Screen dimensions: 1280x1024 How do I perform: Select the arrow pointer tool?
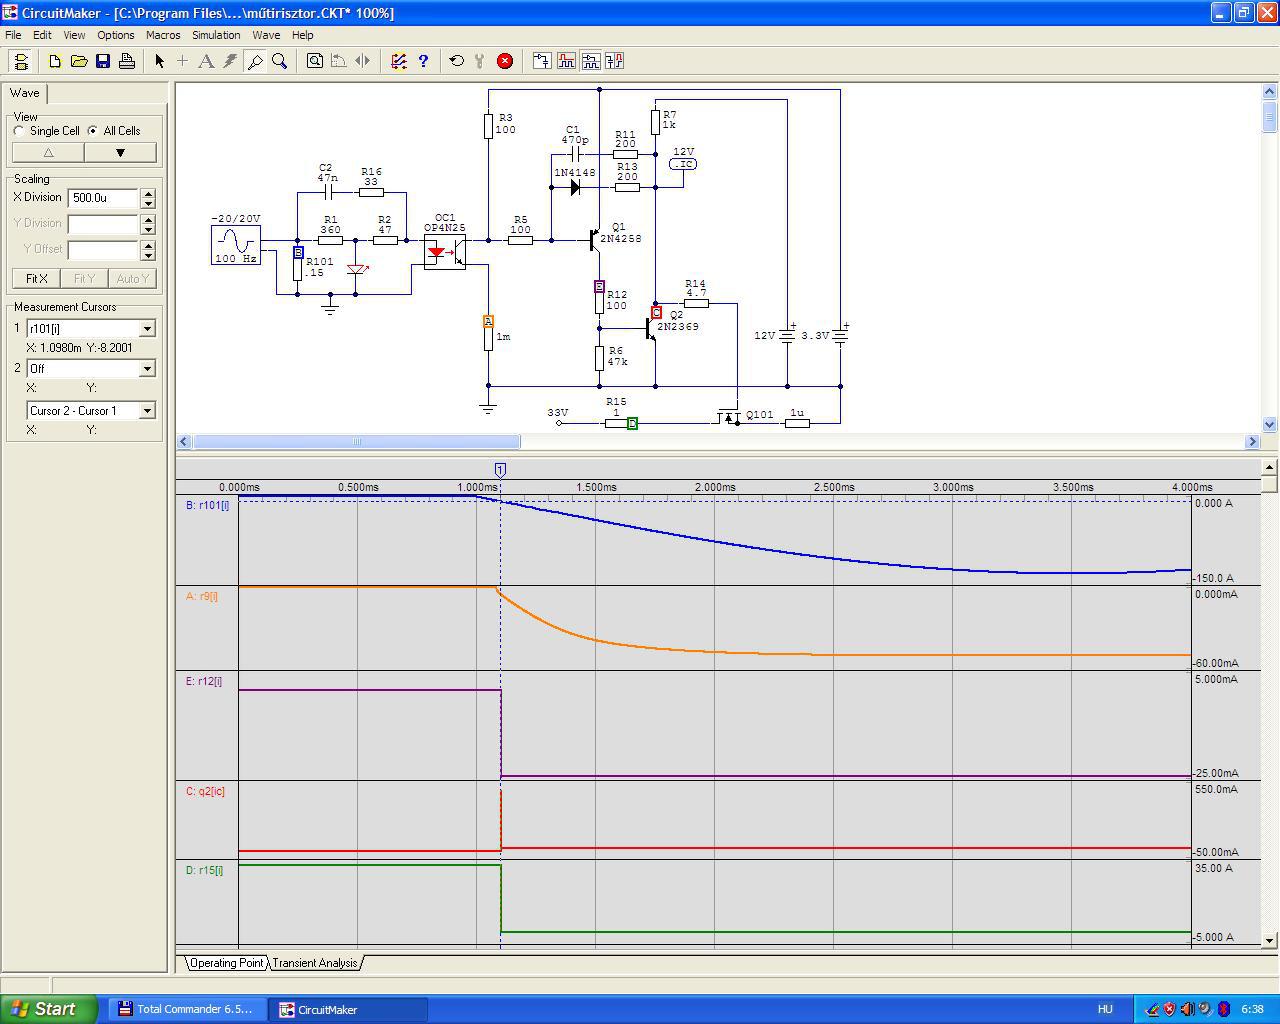tap(159, 61)
